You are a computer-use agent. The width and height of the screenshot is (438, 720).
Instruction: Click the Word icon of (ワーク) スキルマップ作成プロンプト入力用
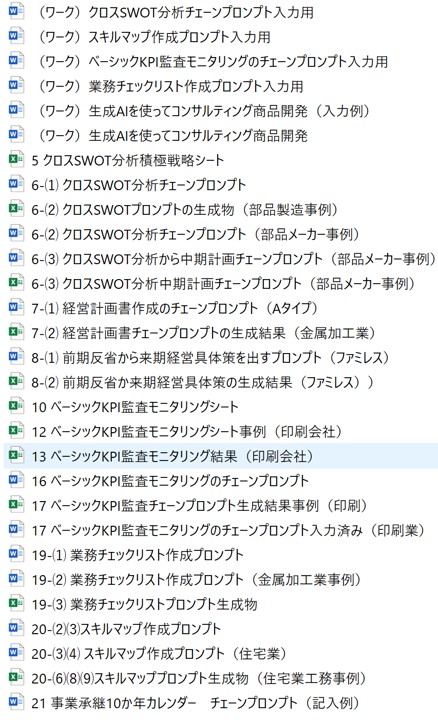[16, 36]
